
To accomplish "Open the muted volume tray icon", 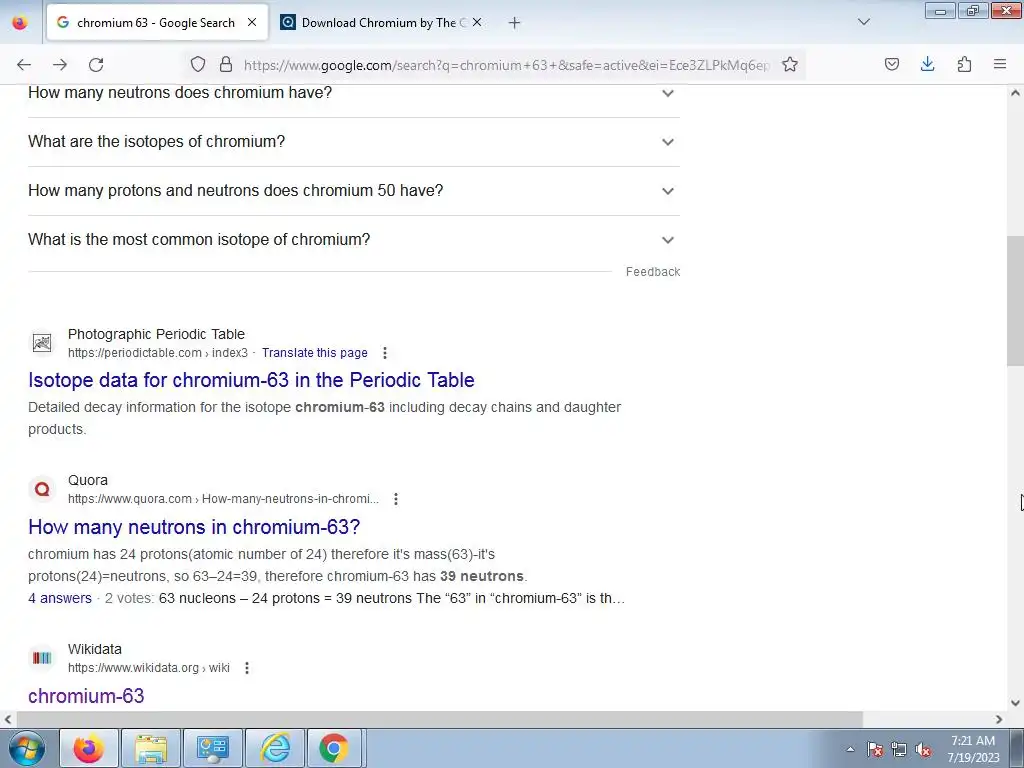I will [x=923, y=749].
